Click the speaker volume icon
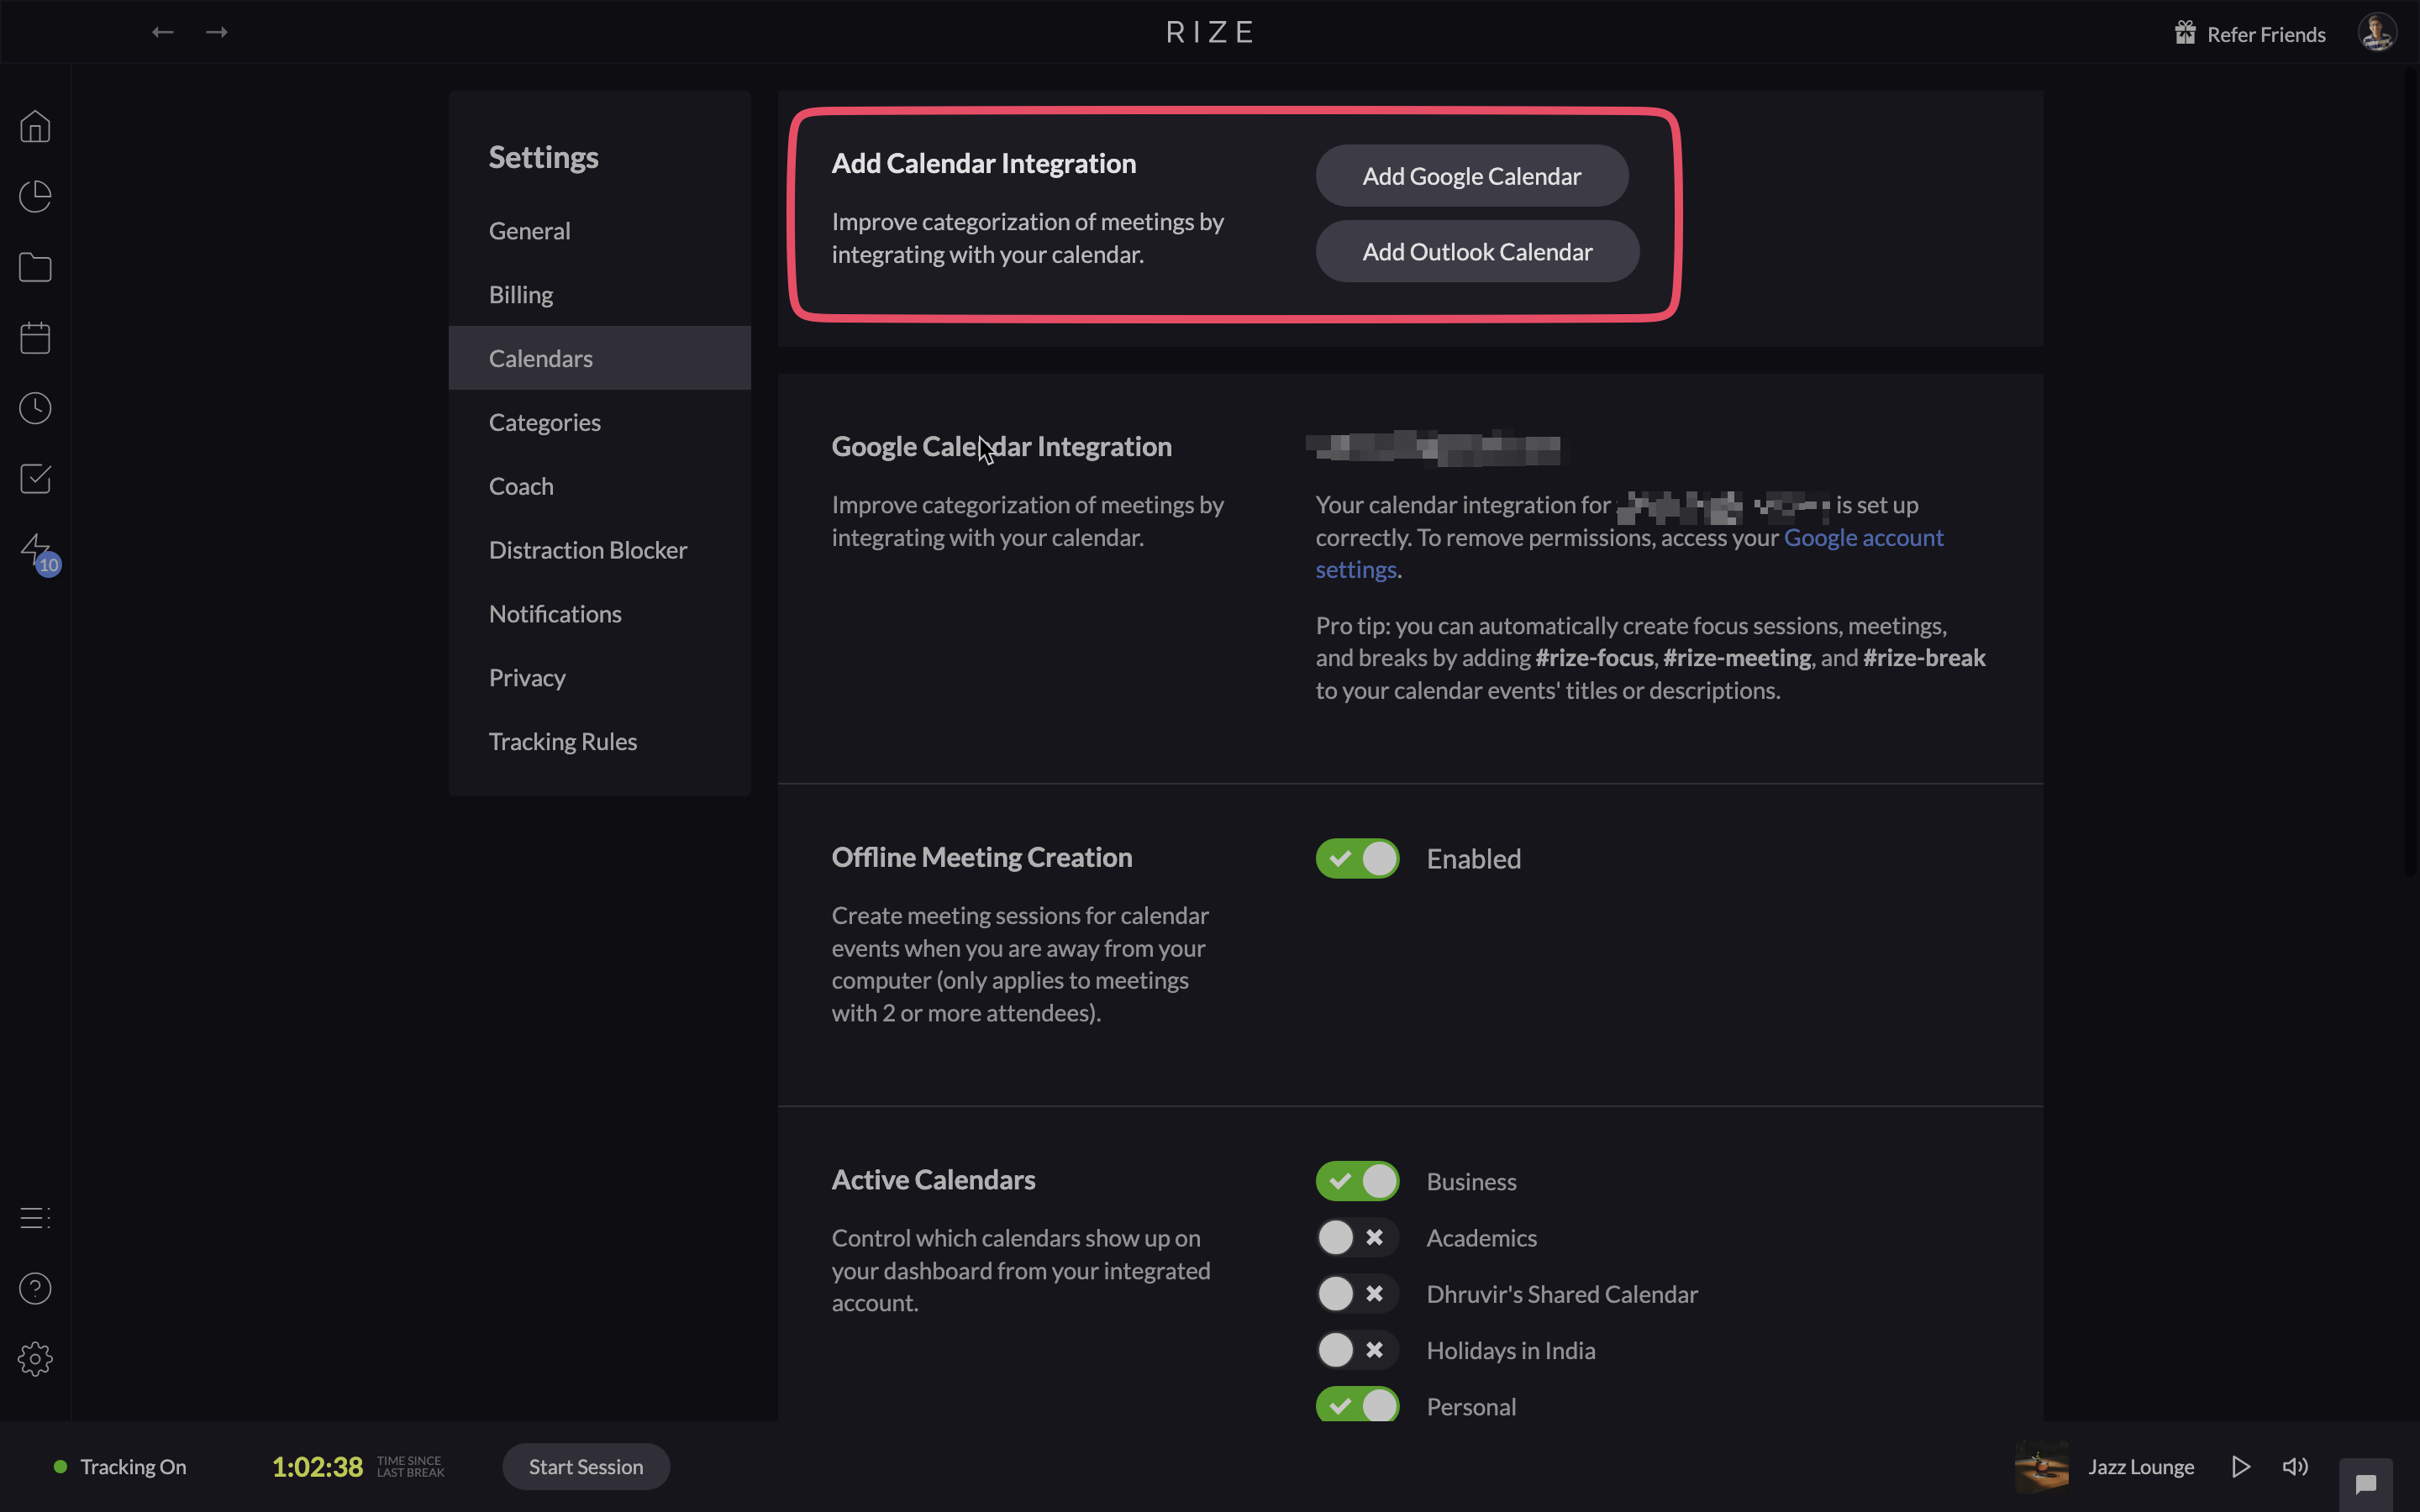 2296,1466
